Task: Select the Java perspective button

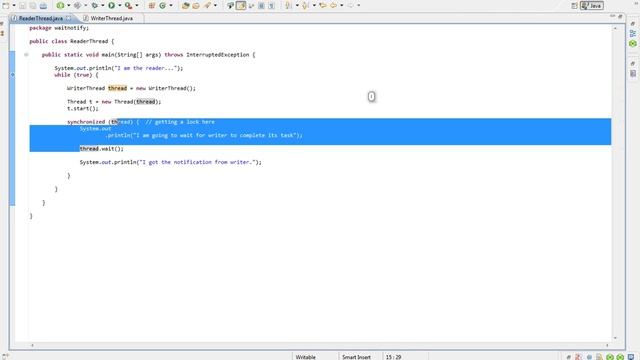Action: click(592, 6)
